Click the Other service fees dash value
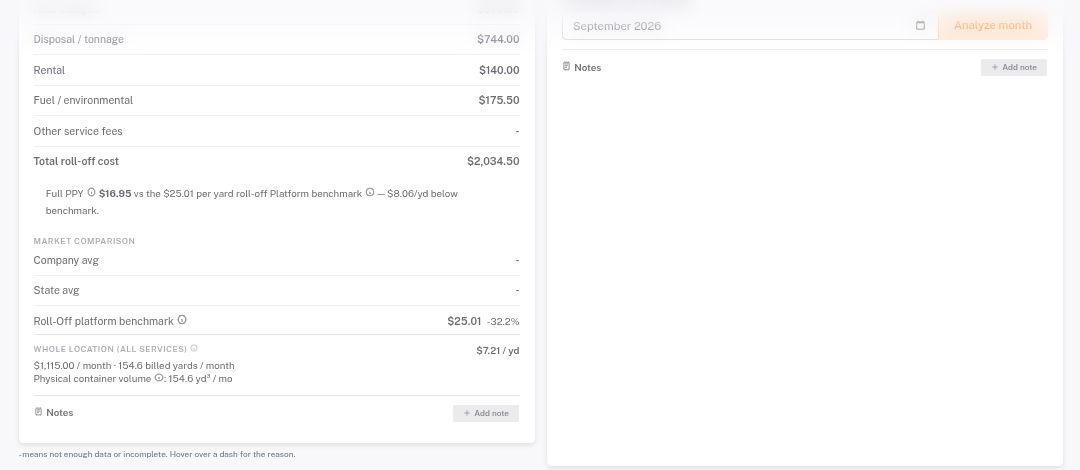Image resolution: width=1080 pixels, height=470 pixels. pos(517,131)
